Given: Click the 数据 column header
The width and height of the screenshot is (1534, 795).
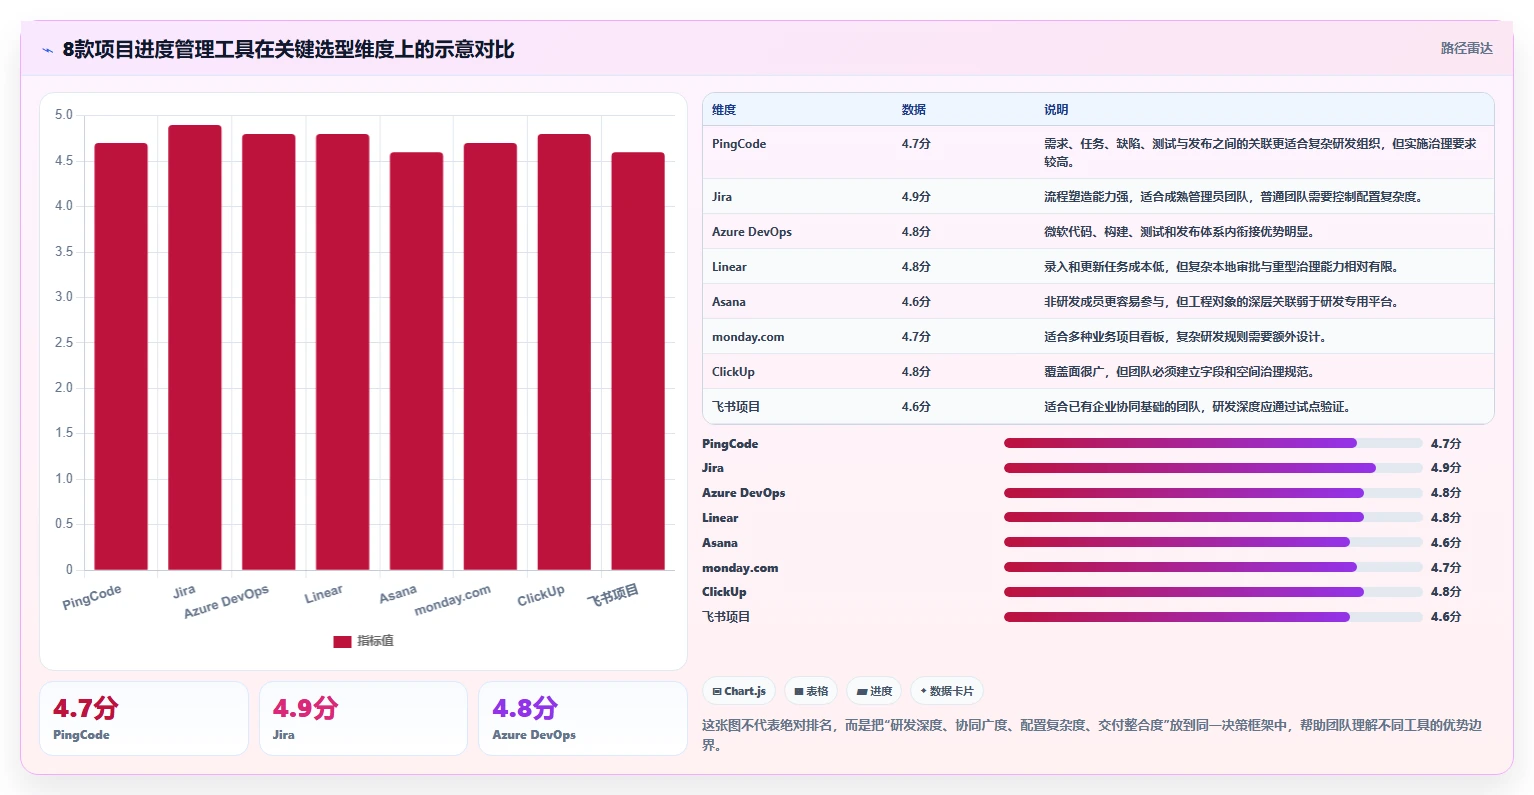Looking at the screenshot, I should [914, 110].
